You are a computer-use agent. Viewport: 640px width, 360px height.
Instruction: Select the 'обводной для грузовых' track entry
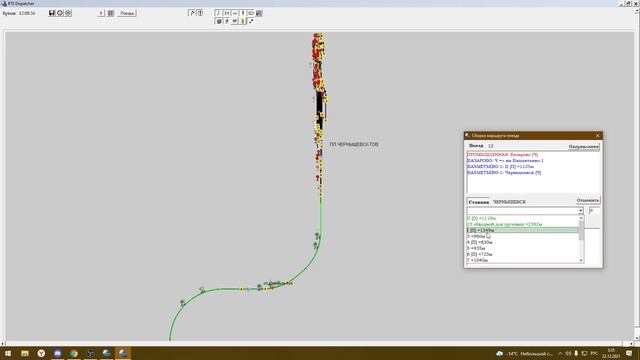pyautogui.click(x=523, y=224)
